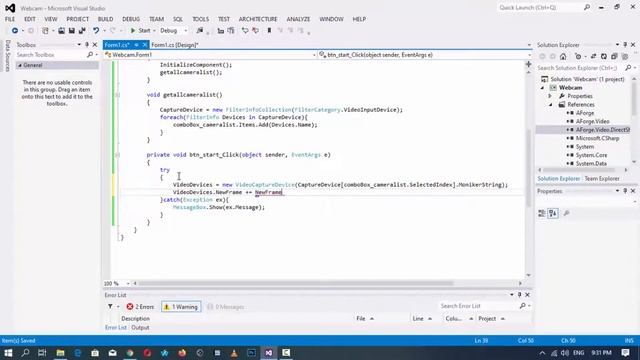Click Categorized view icon in Properties panel
Image resolution: width=640 pixels, height=360 pixels.
[542, 213]
